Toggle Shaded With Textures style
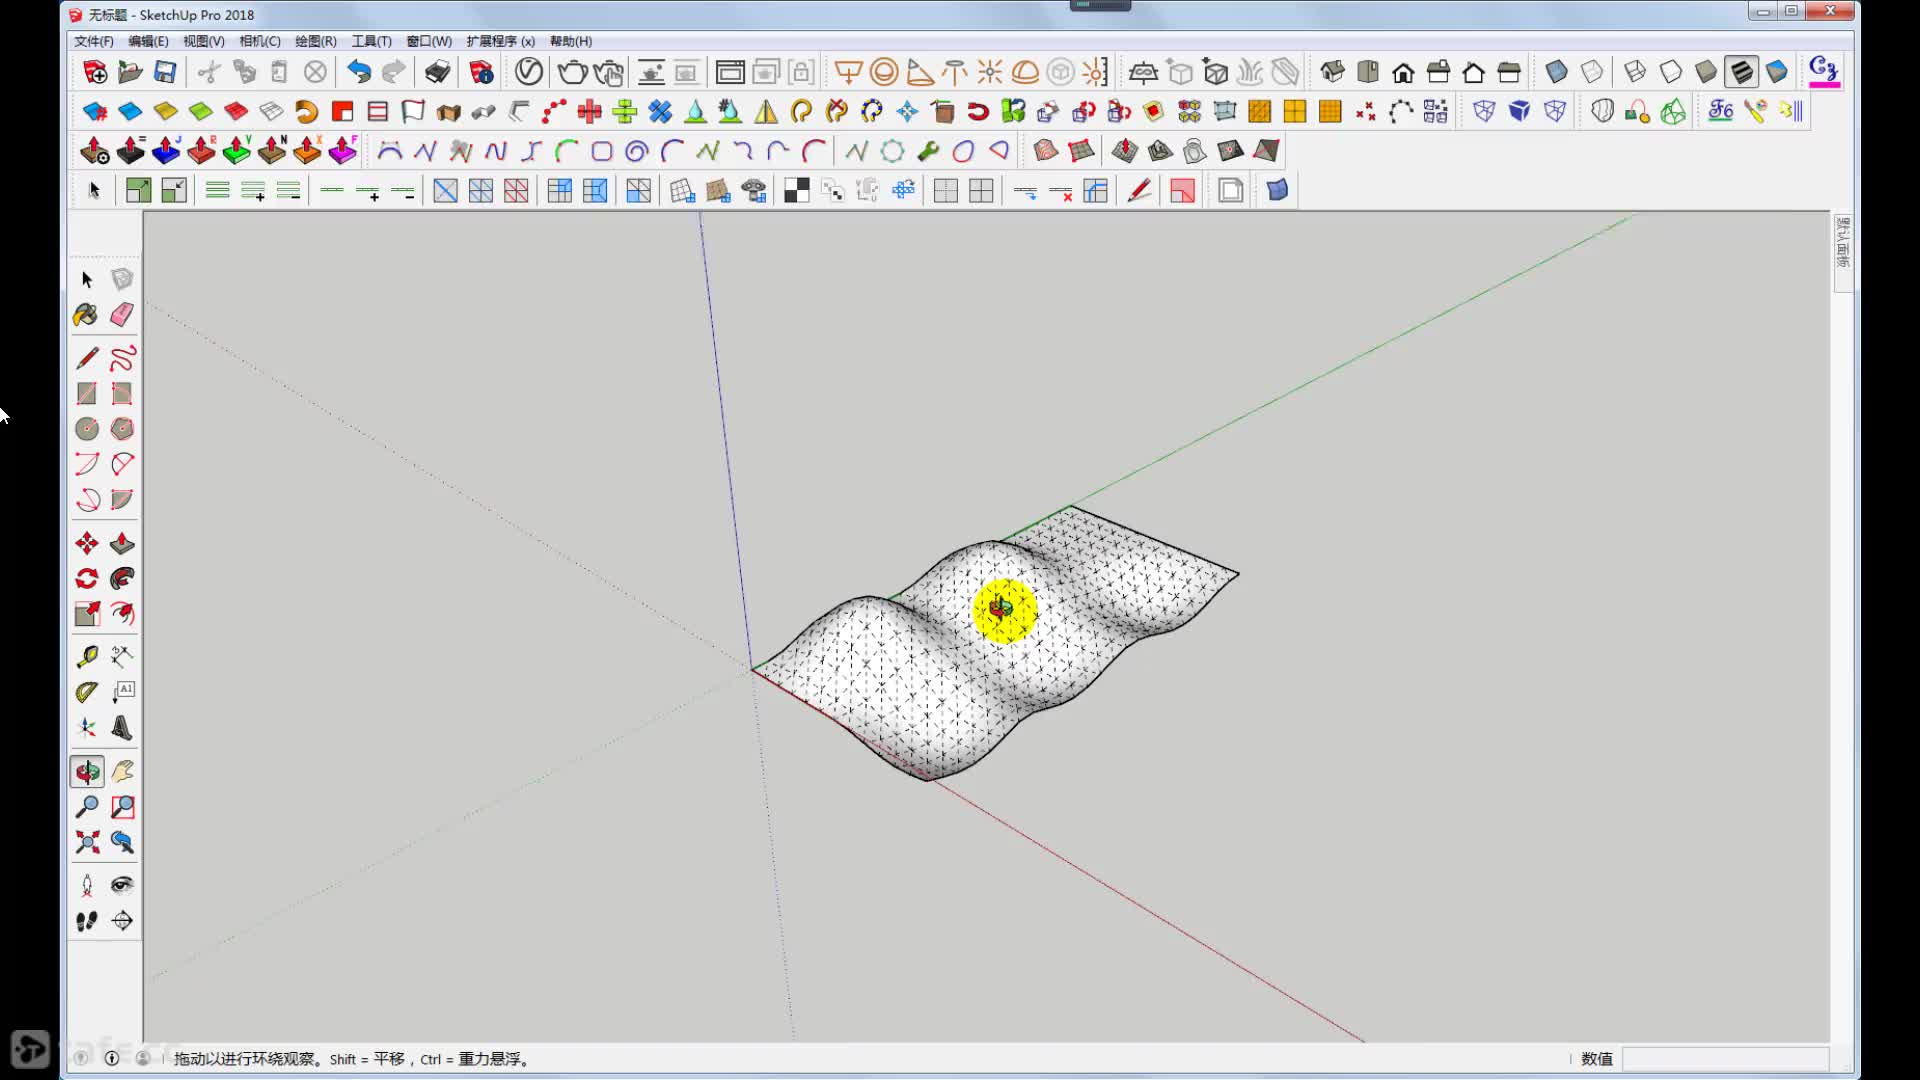This screenshot has width=1920, height=1080. point(1741,72)
